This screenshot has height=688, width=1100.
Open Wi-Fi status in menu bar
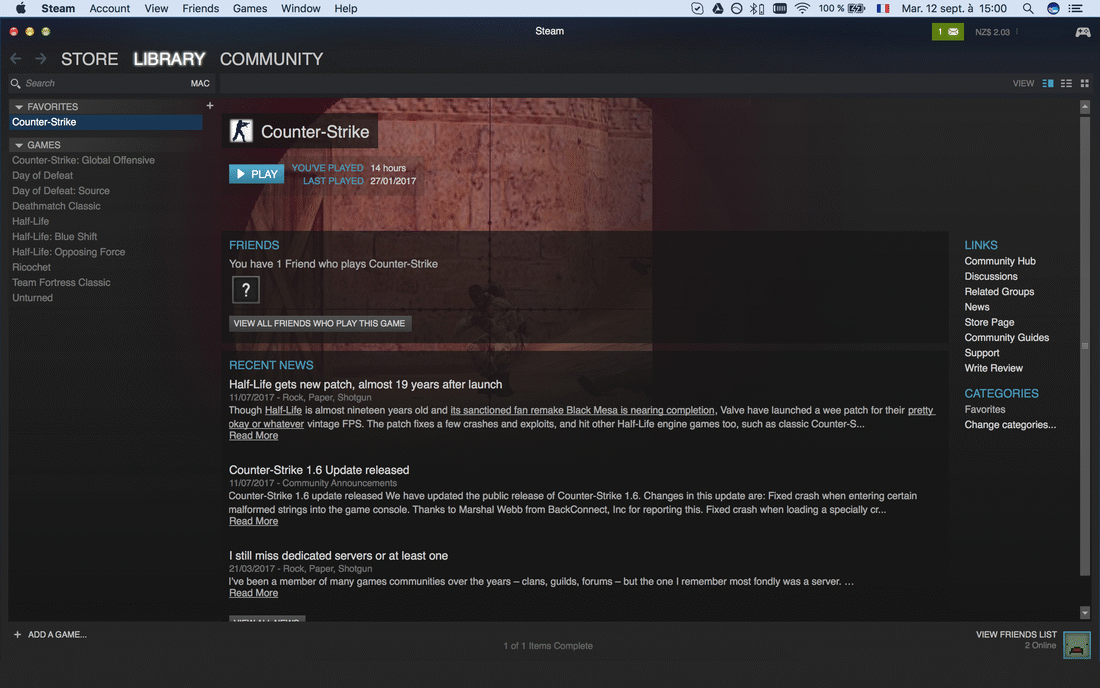click(x=803, y=8)
